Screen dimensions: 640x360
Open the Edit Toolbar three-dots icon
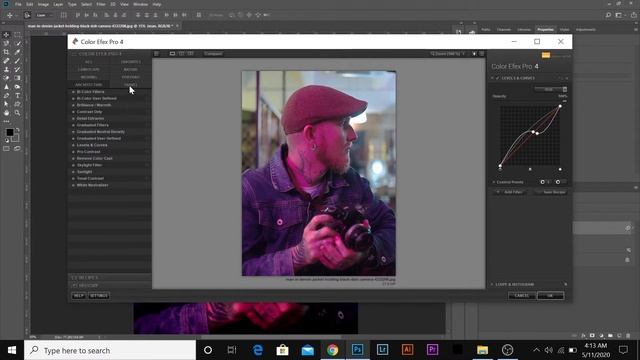tap(6, 121)
